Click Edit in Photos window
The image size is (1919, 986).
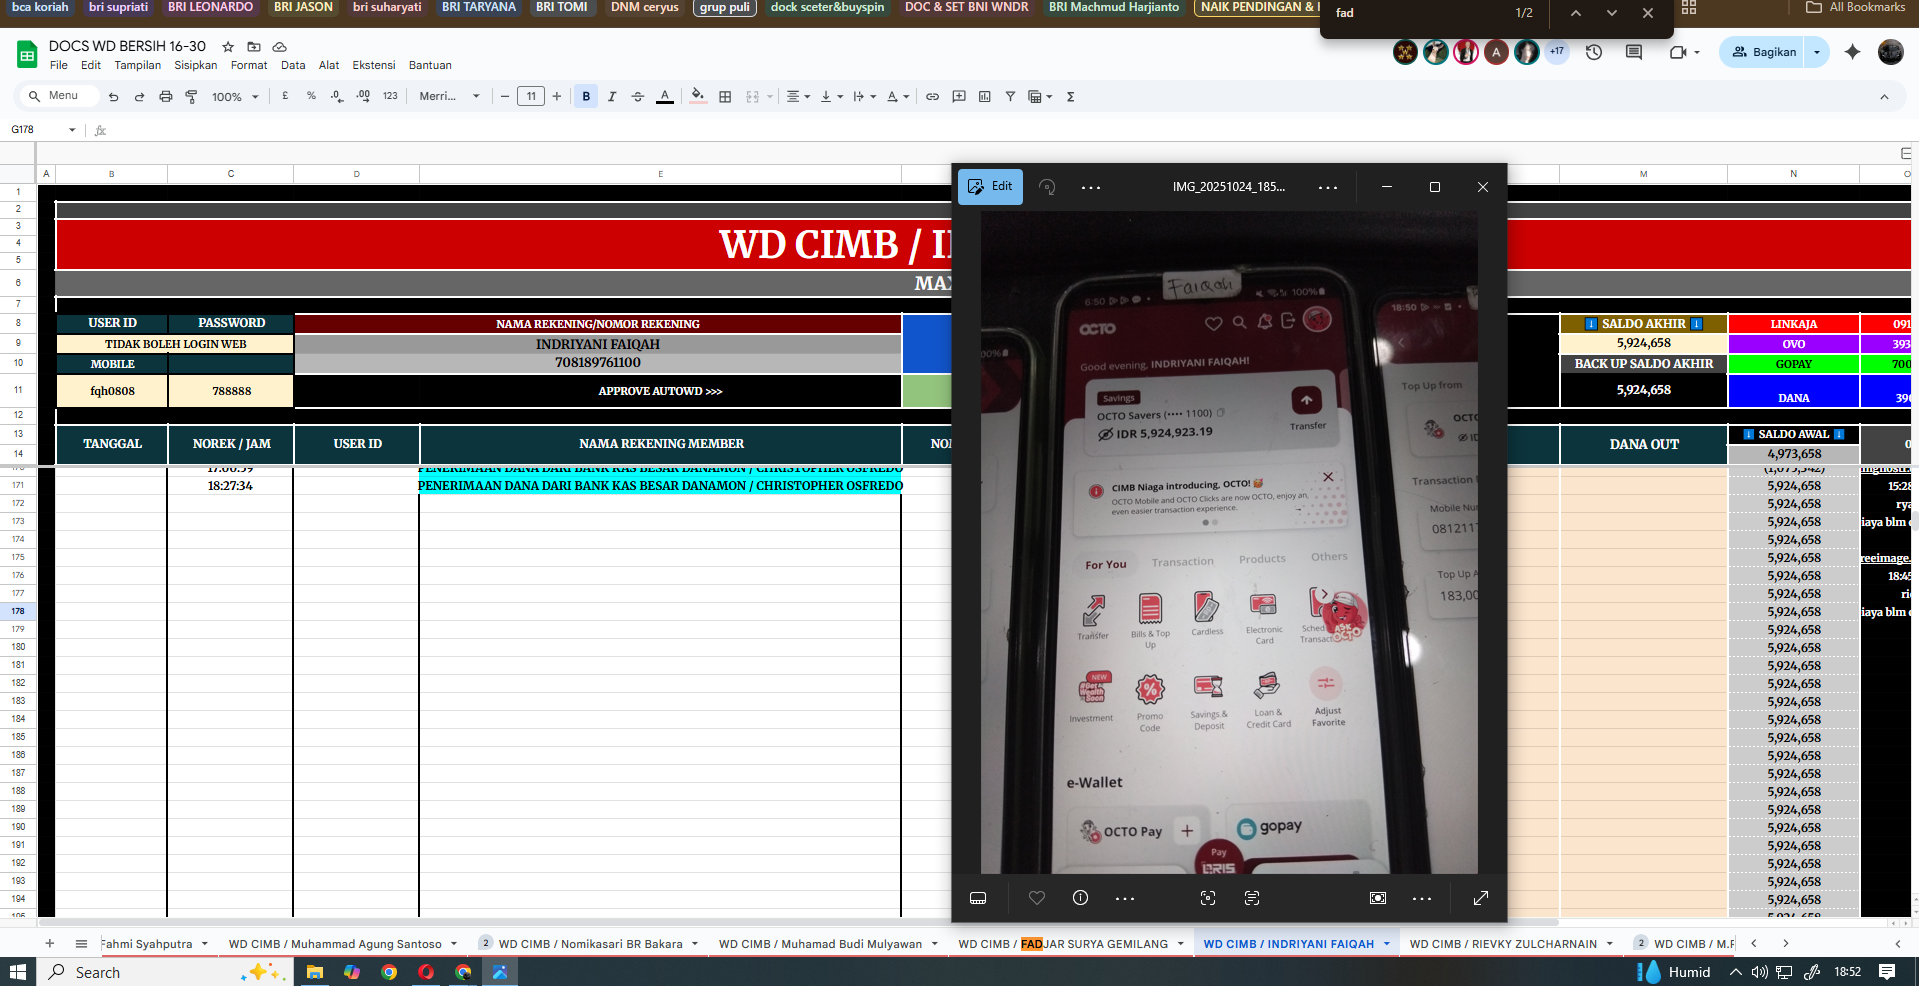pyautogui.click(x=990, y=187)
